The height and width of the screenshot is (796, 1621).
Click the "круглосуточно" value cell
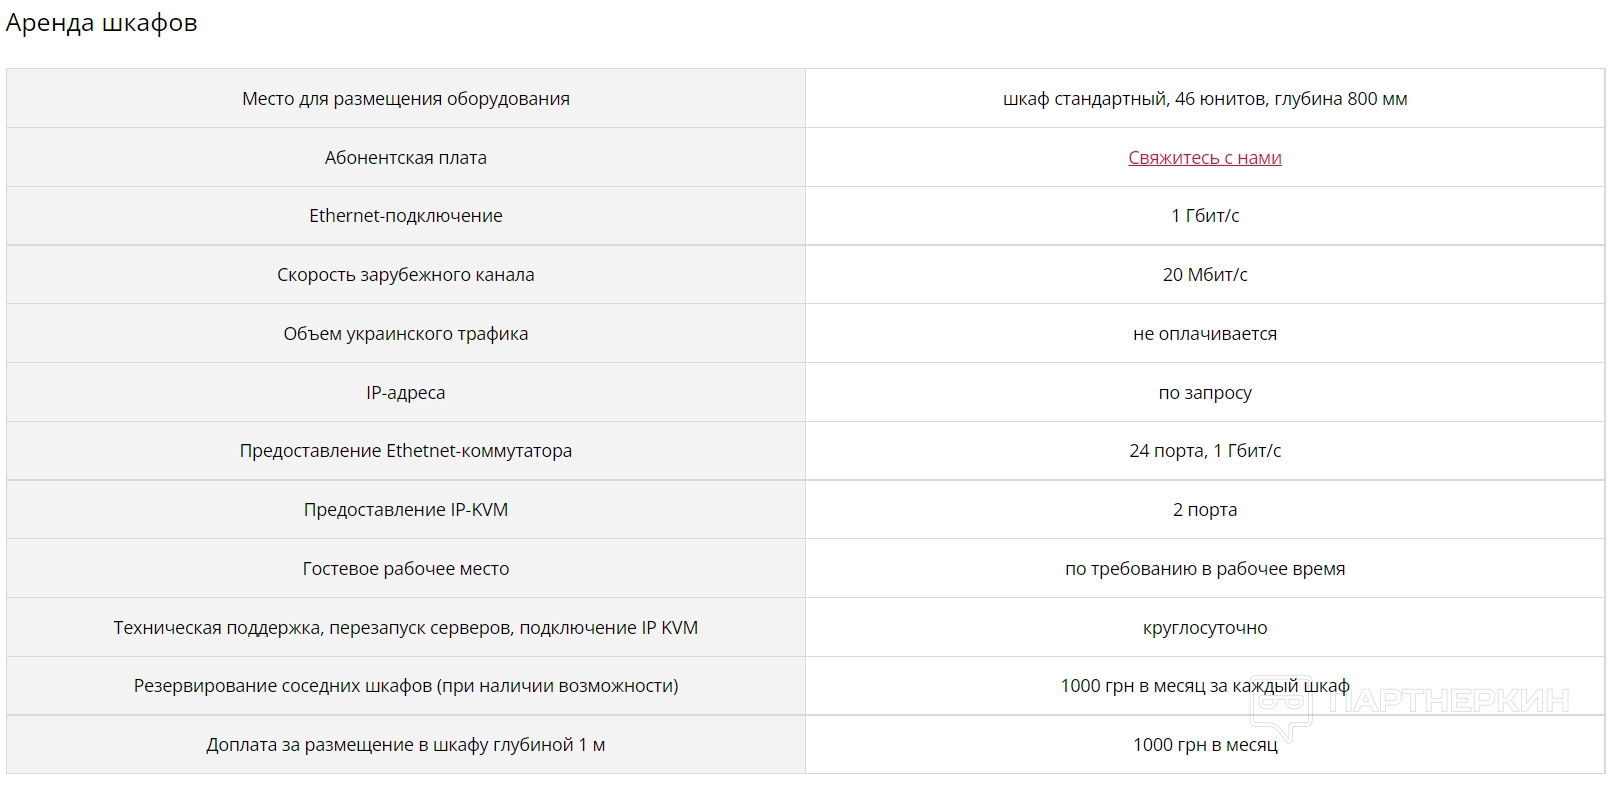click(1204, 628)
